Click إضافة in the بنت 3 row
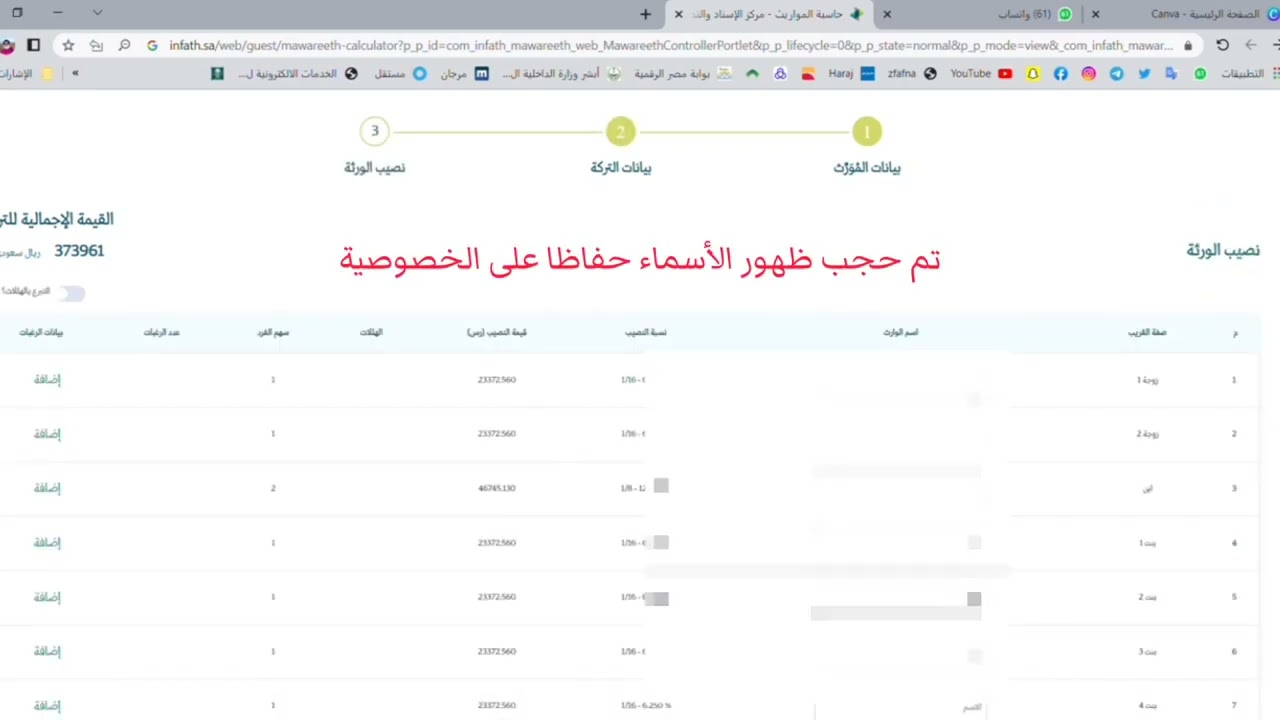The image size is (1280, 720). pos(47,651)
